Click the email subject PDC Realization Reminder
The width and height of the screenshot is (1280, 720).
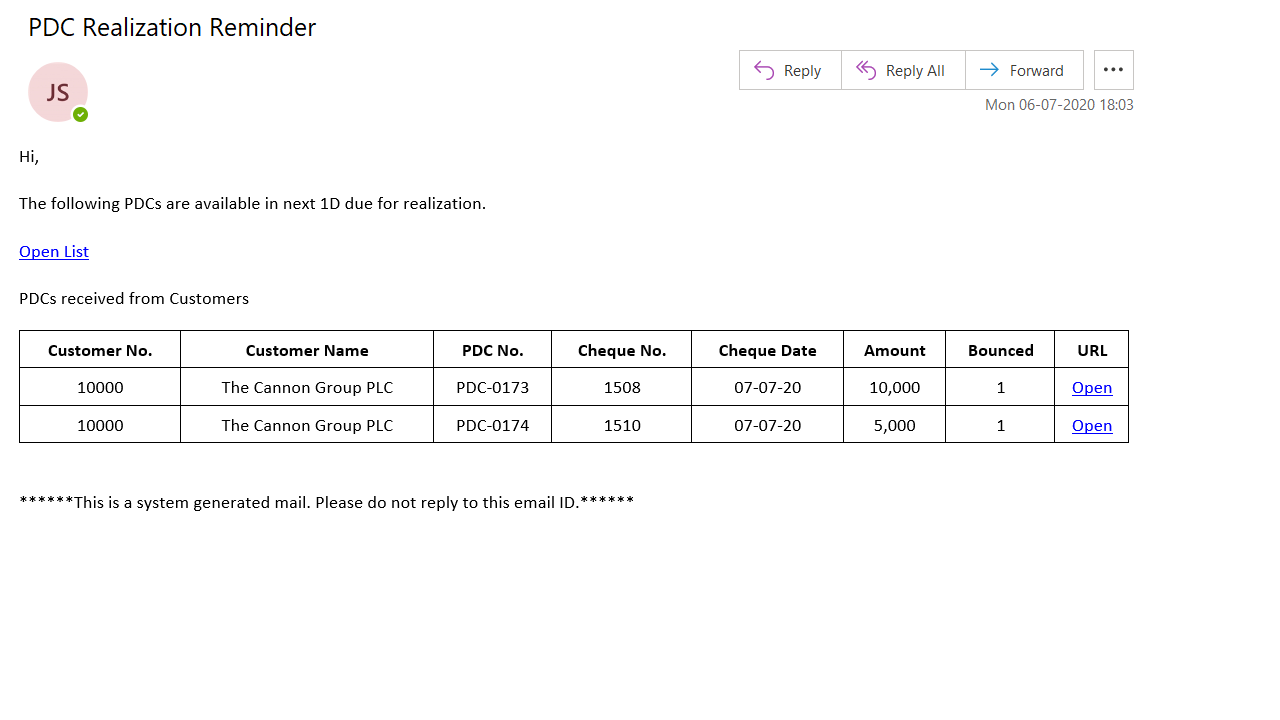tap(172, 28)
